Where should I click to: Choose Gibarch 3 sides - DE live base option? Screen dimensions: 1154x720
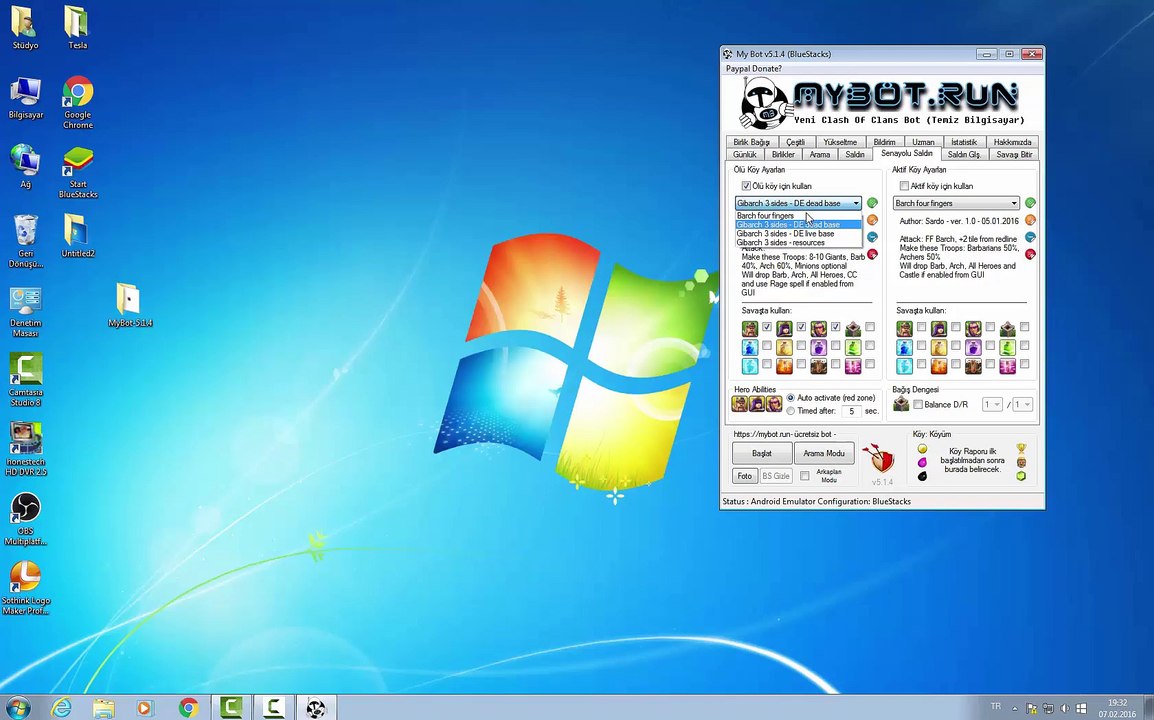799,233
